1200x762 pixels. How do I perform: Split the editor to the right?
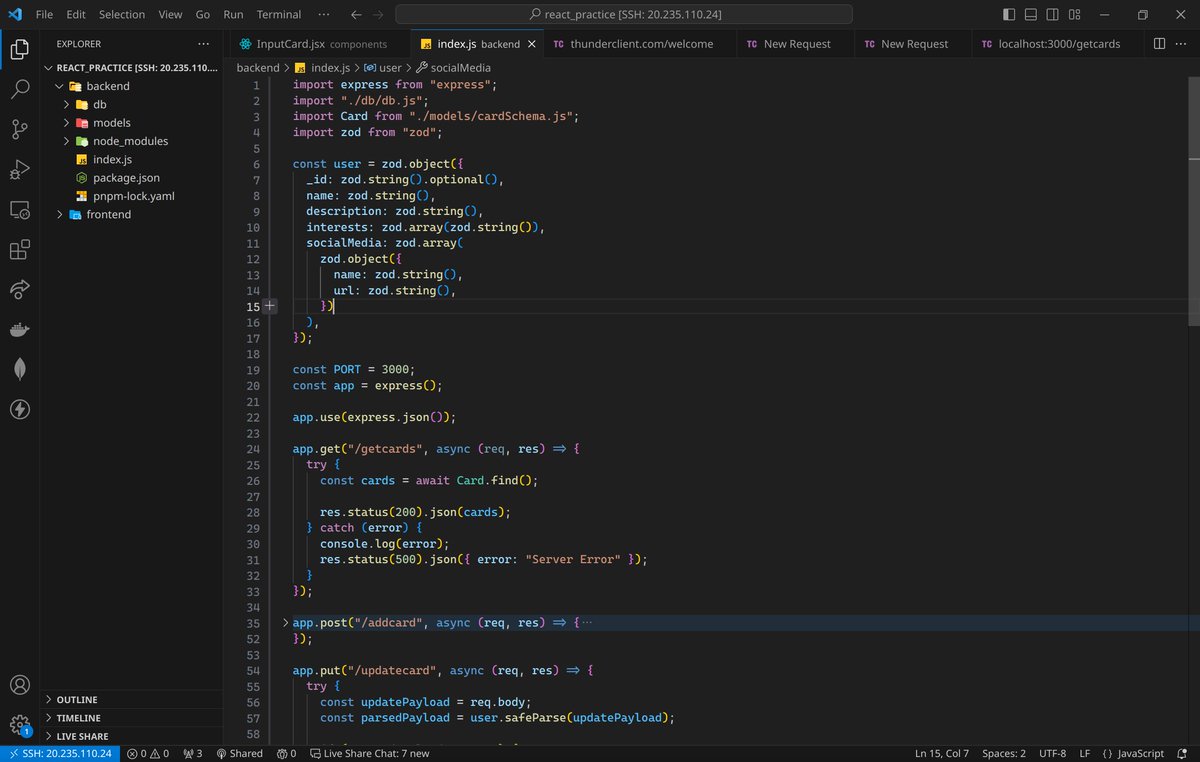tap(1159, 44)
